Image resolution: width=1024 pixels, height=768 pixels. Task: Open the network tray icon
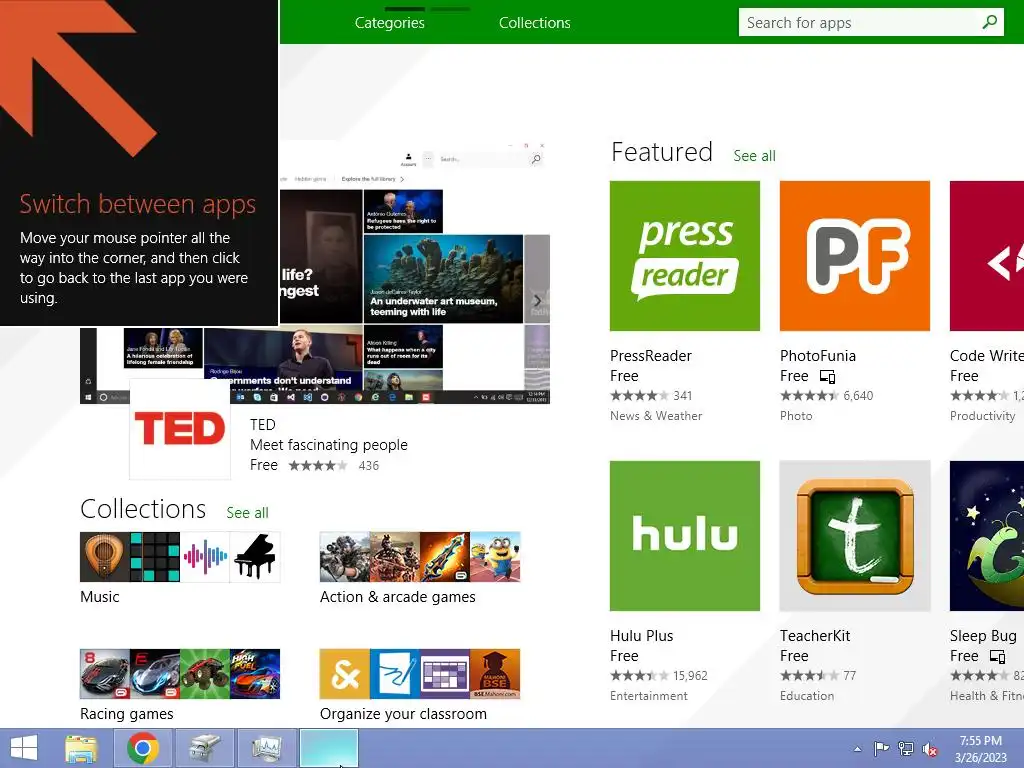click(906, 749)
